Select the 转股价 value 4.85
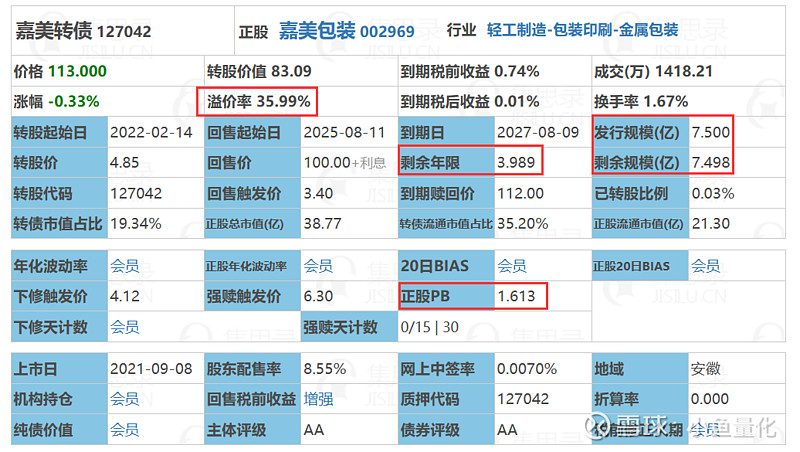 coord(124,163)
